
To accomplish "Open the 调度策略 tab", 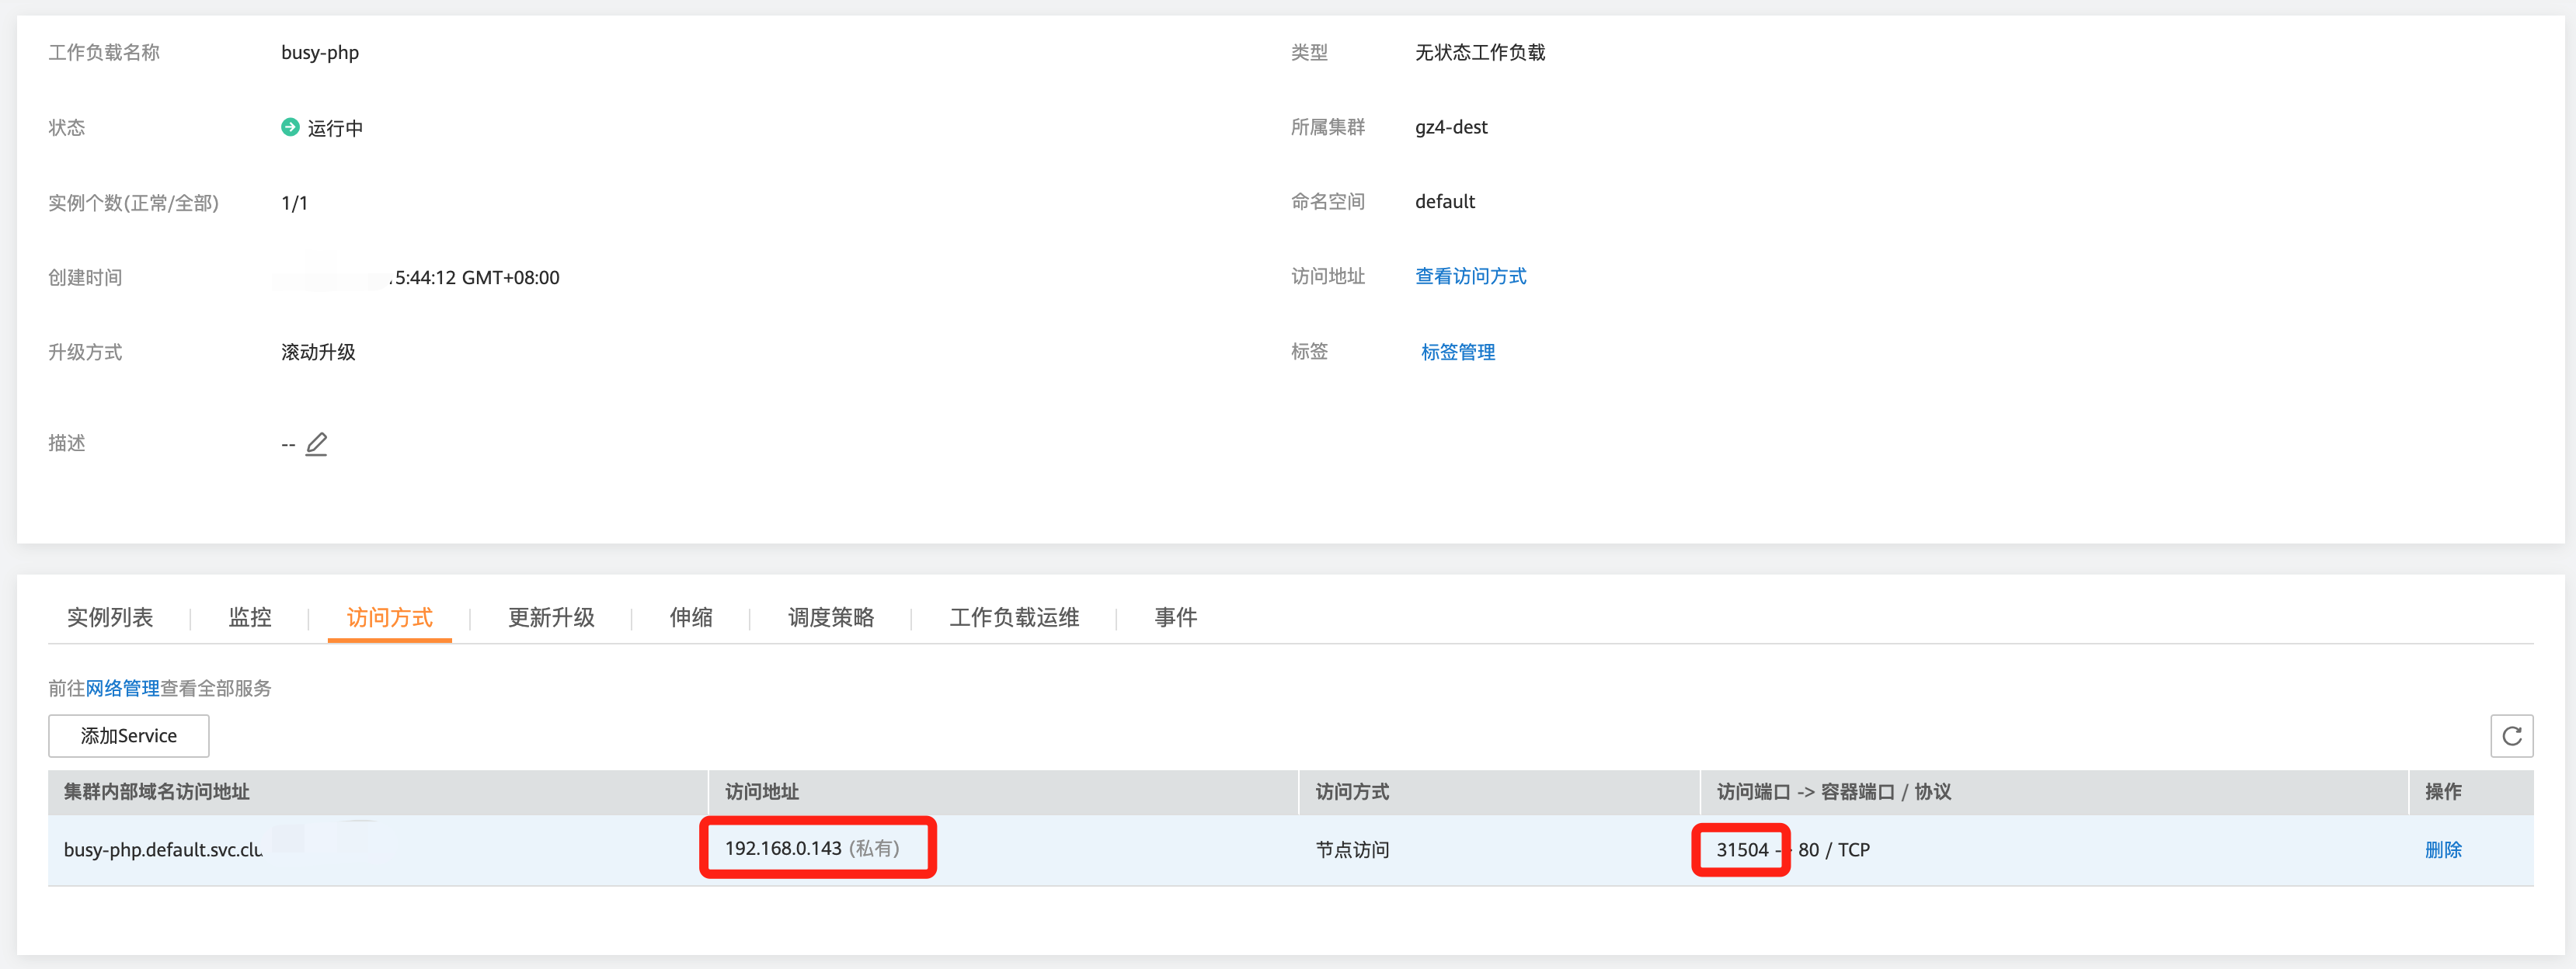I will tap(830, 617).
